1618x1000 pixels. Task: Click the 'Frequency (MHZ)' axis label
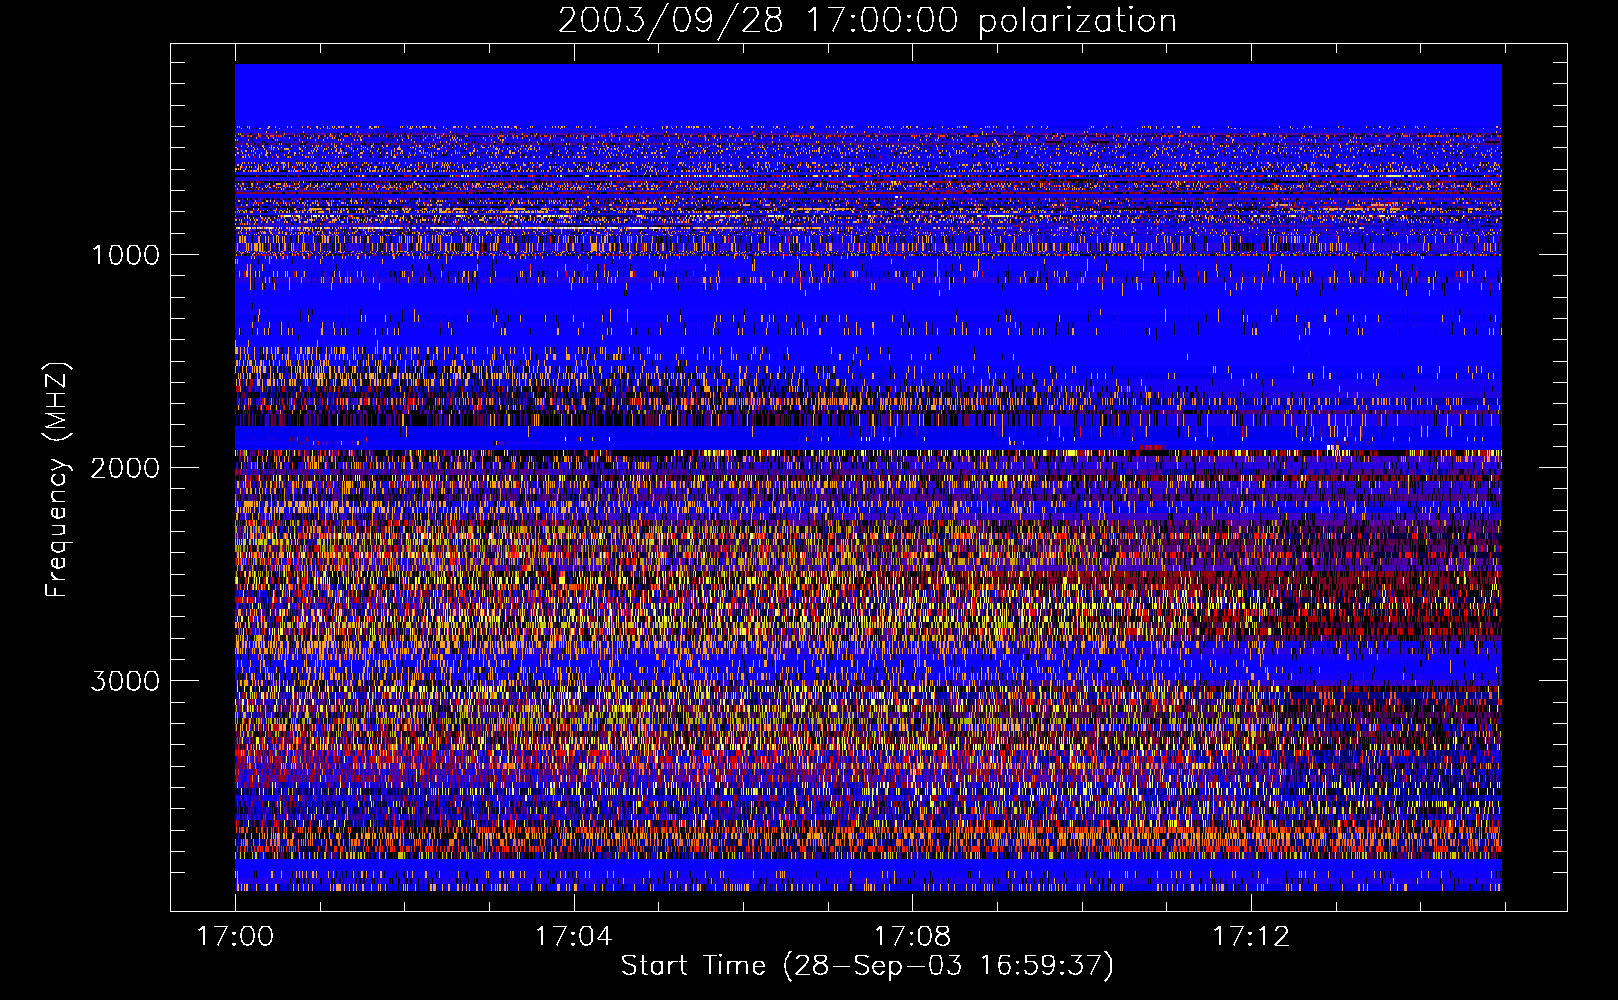tap(57, 480)
